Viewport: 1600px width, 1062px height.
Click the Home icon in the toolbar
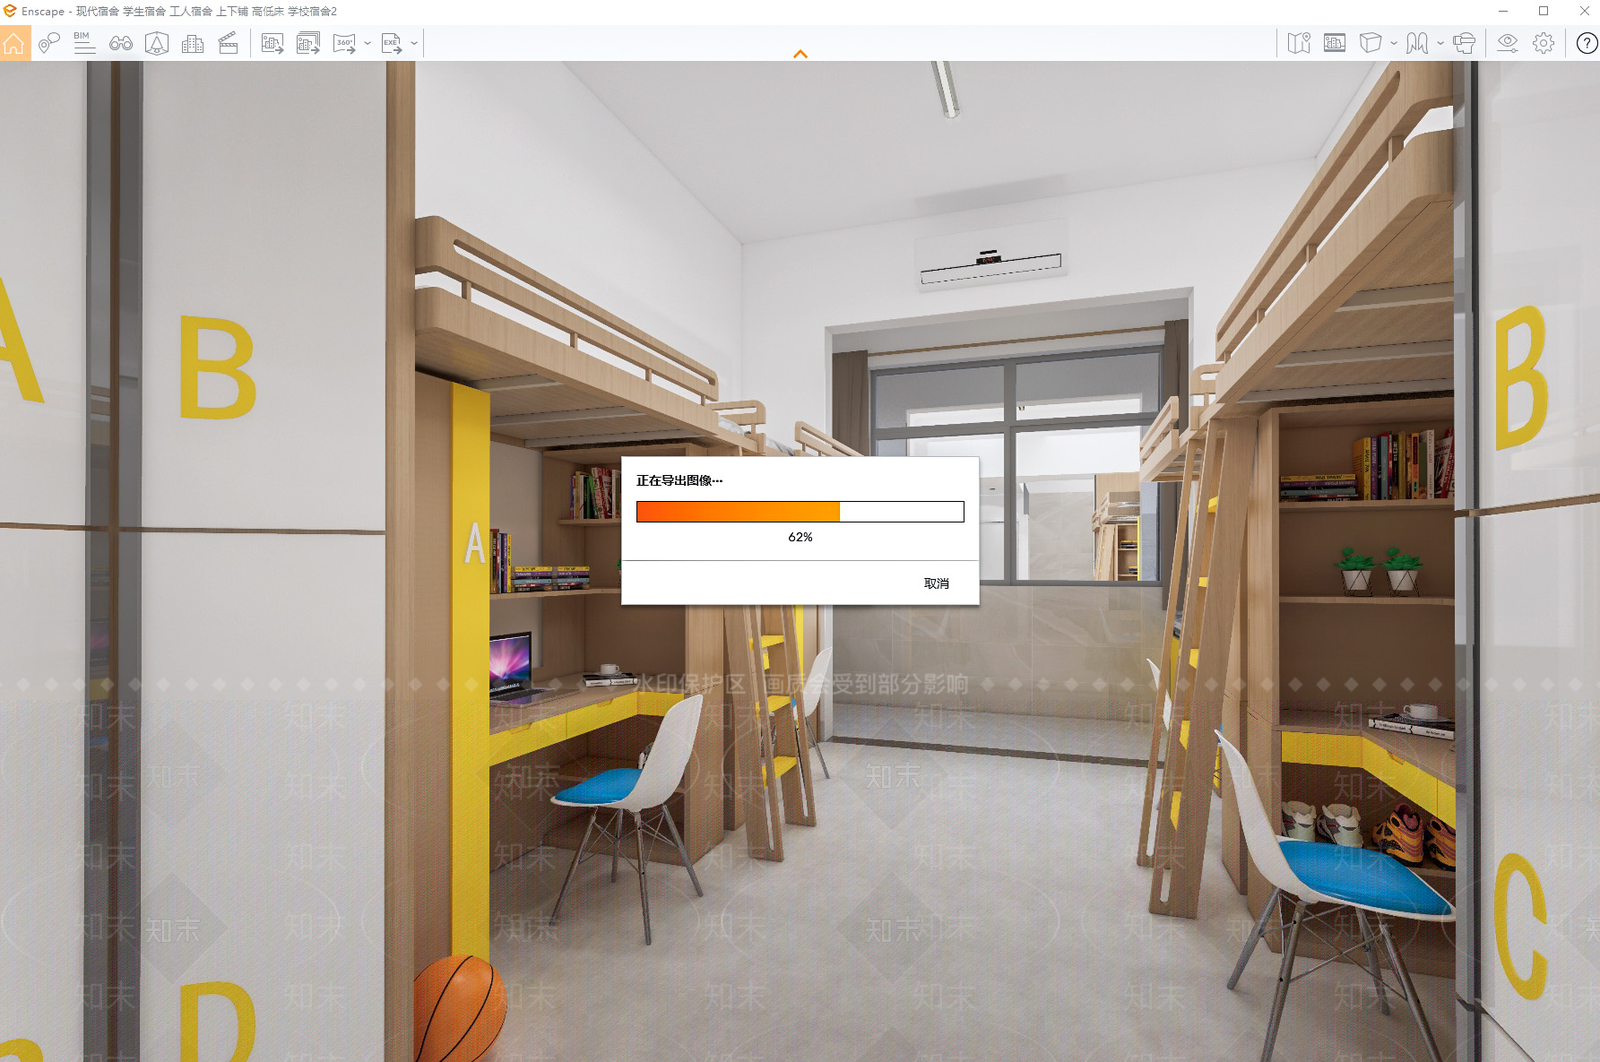pos(15,43)
